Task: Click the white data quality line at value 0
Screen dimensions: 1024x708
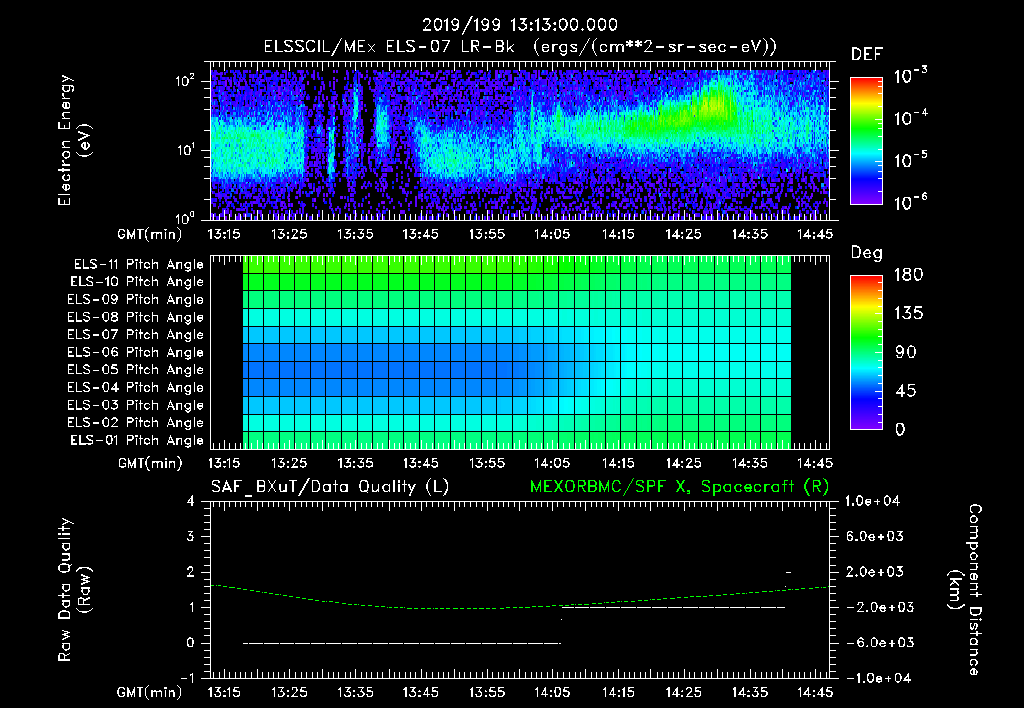Action: click(402, 643)
